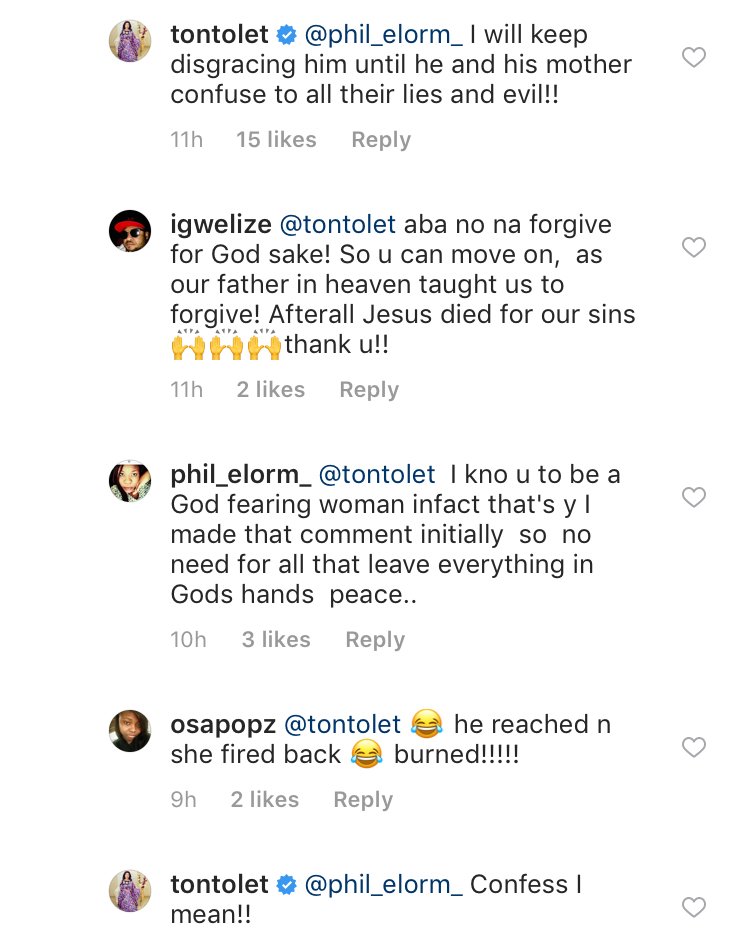
Task: Open the @tontolet mention in osapopz's comment
Action: click(343, 724)
